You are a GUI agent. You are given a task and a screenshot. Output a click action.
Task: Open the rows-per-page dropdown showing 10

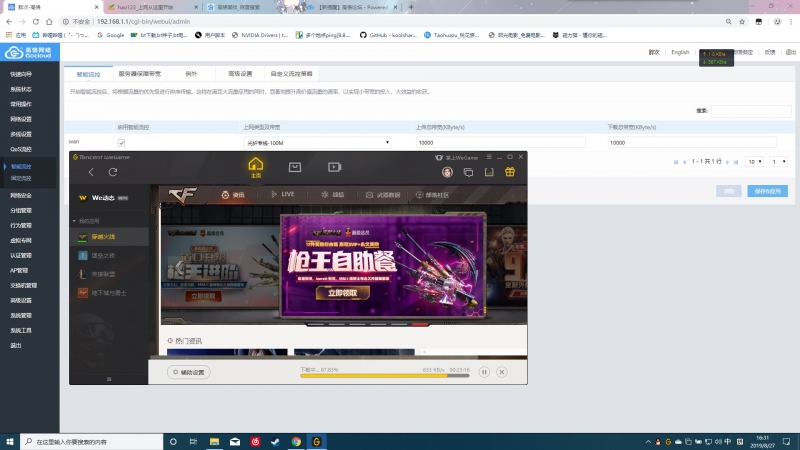755,162
